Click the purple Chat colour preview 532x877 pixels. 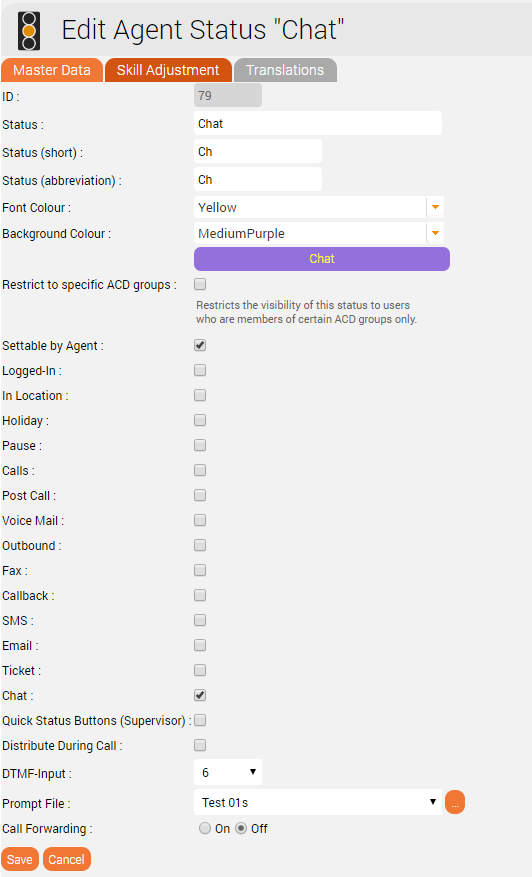tap(322, 259)
